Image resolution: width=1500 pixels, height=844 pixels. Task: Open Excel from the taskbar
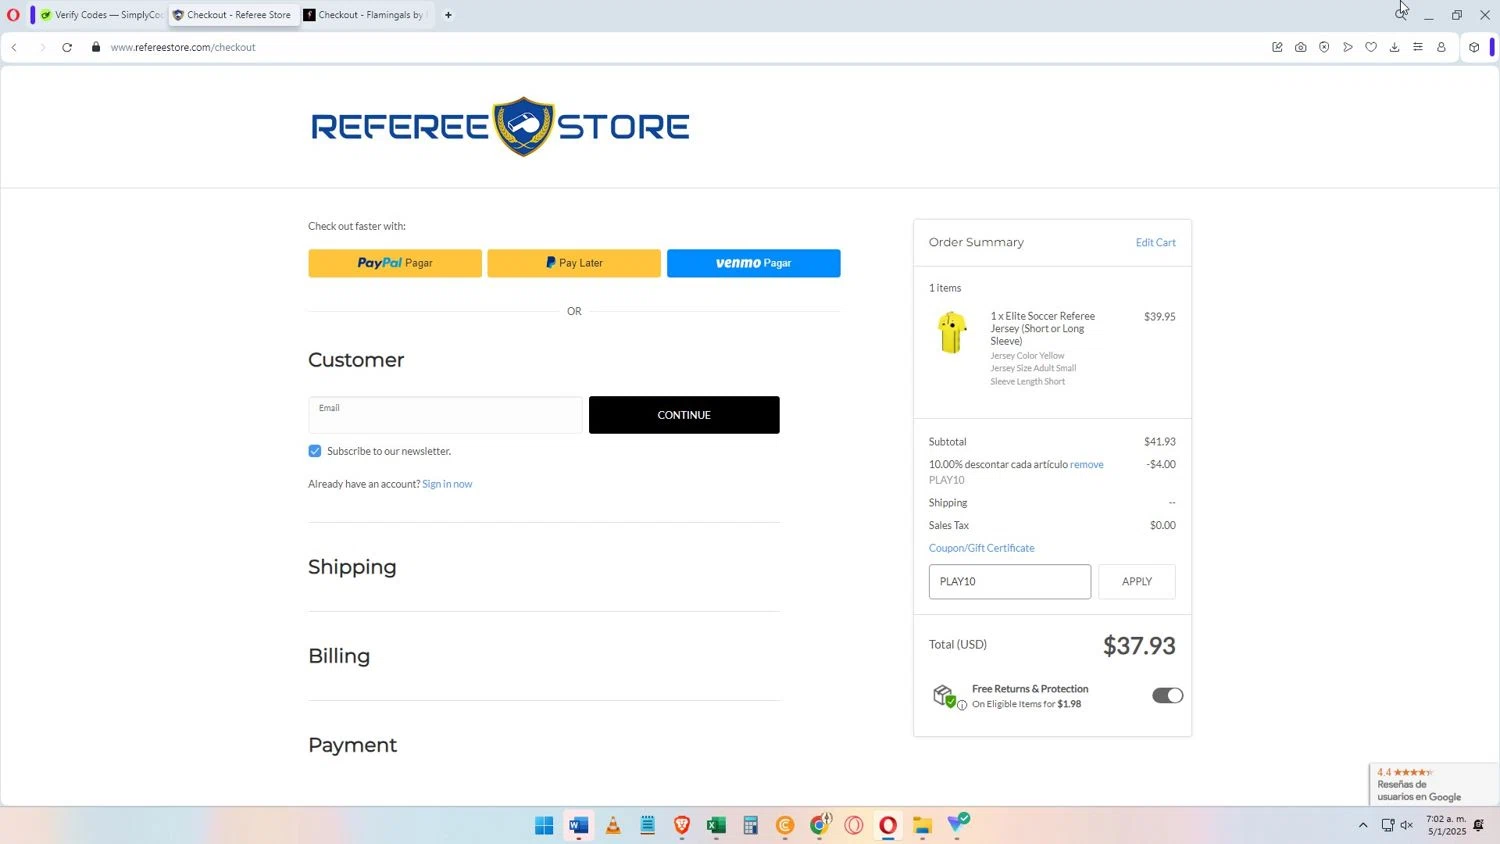click(x=716, y=825)
